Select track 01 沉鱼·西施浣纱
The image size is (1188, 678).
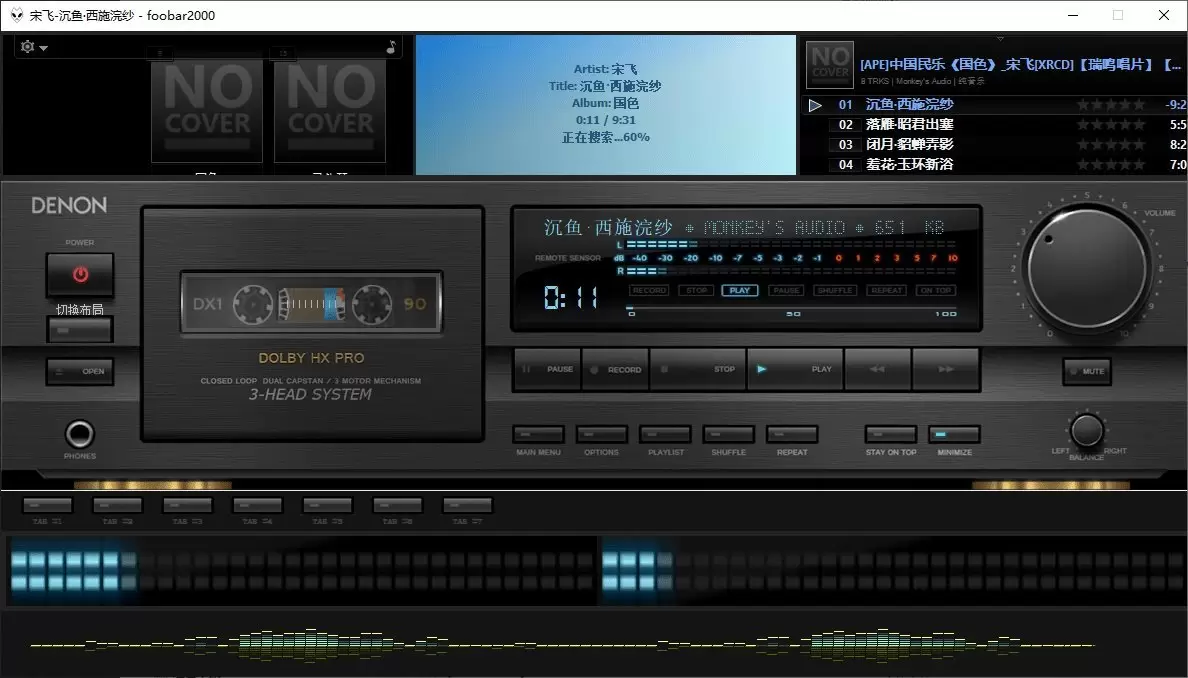pos(994,105)
